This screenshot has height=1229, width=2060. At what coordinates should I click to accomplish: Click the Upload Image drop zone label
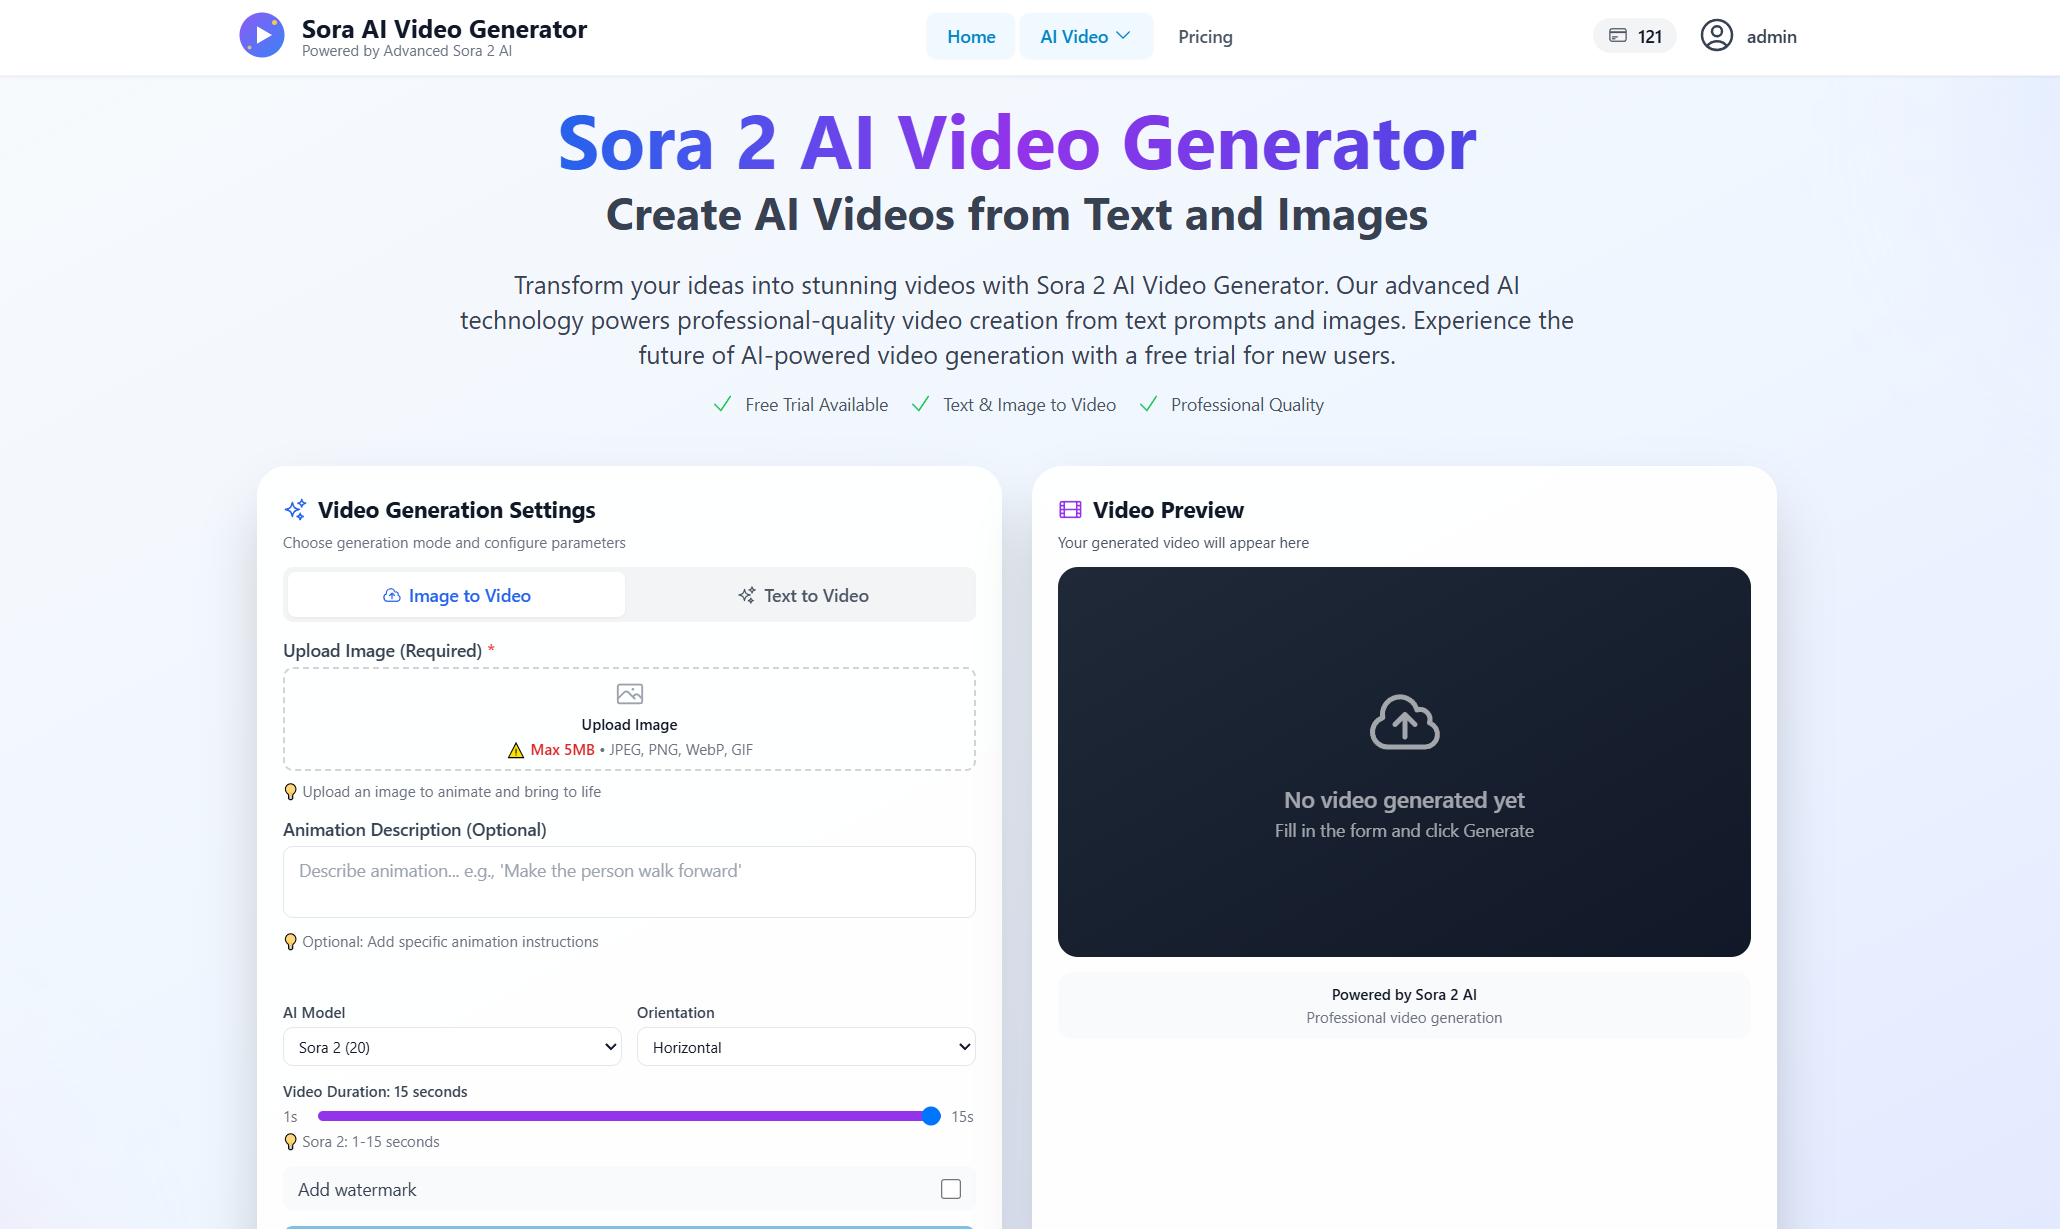point(630,725)
